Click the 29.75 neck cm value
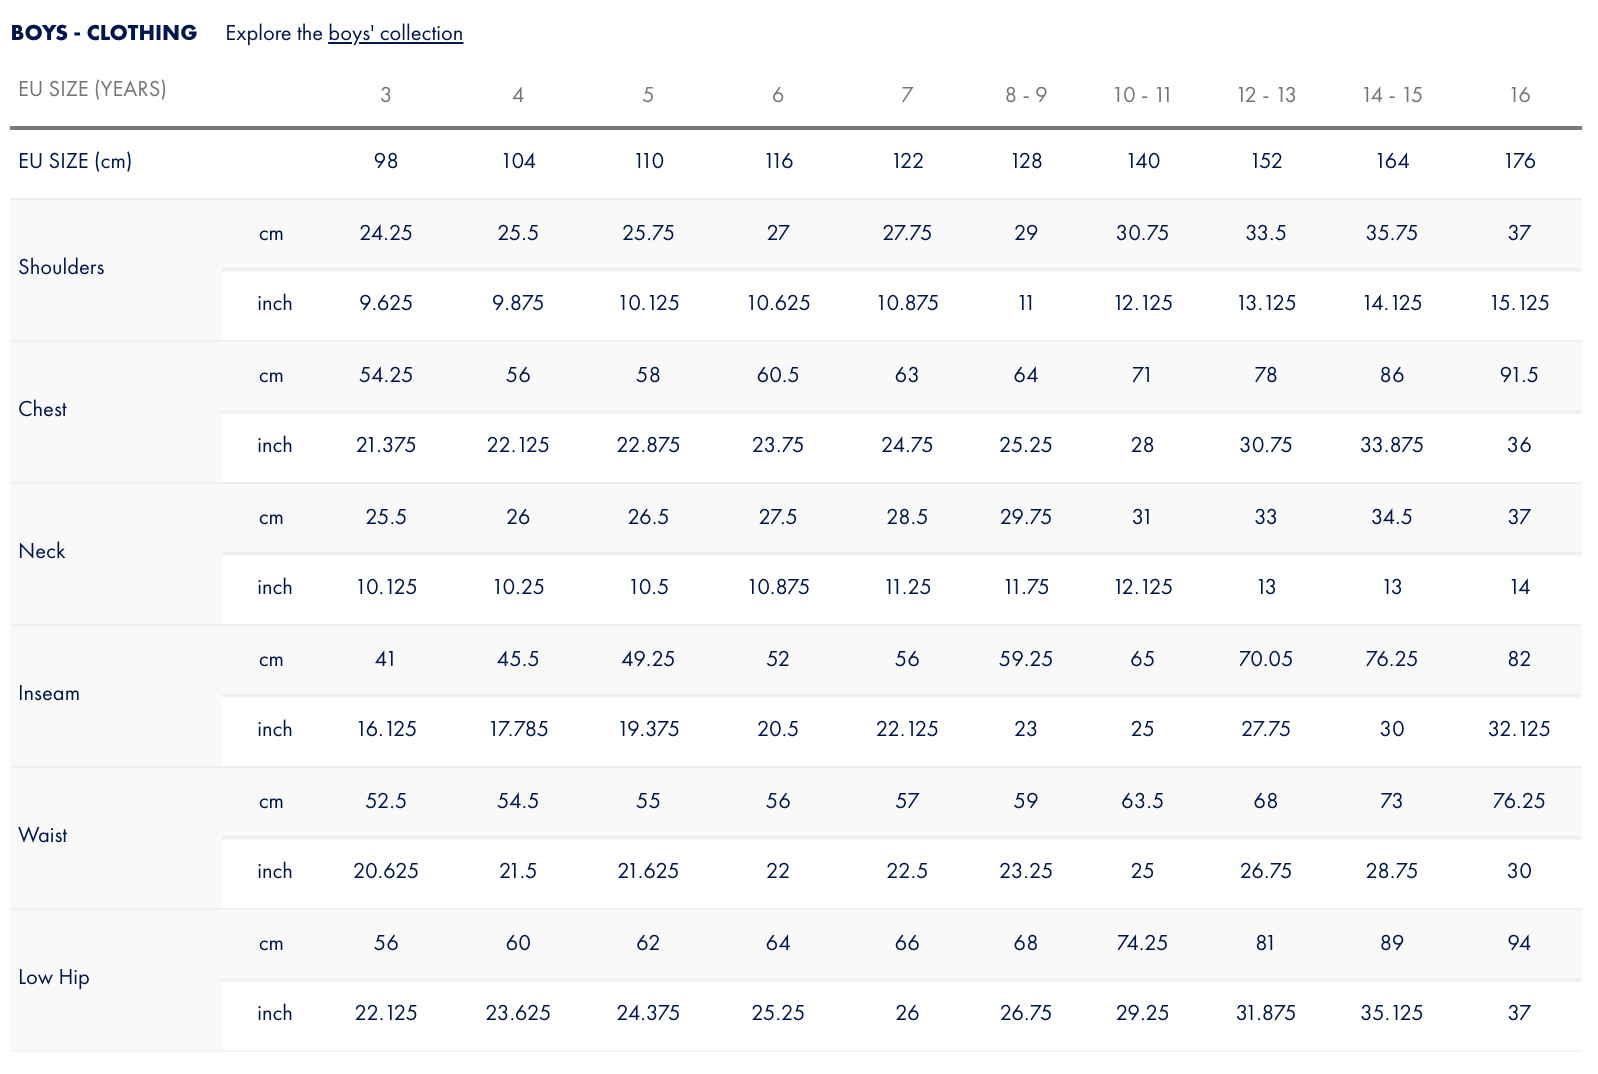Viewport: 1598px width, 1074px height. pos(1026,517)
